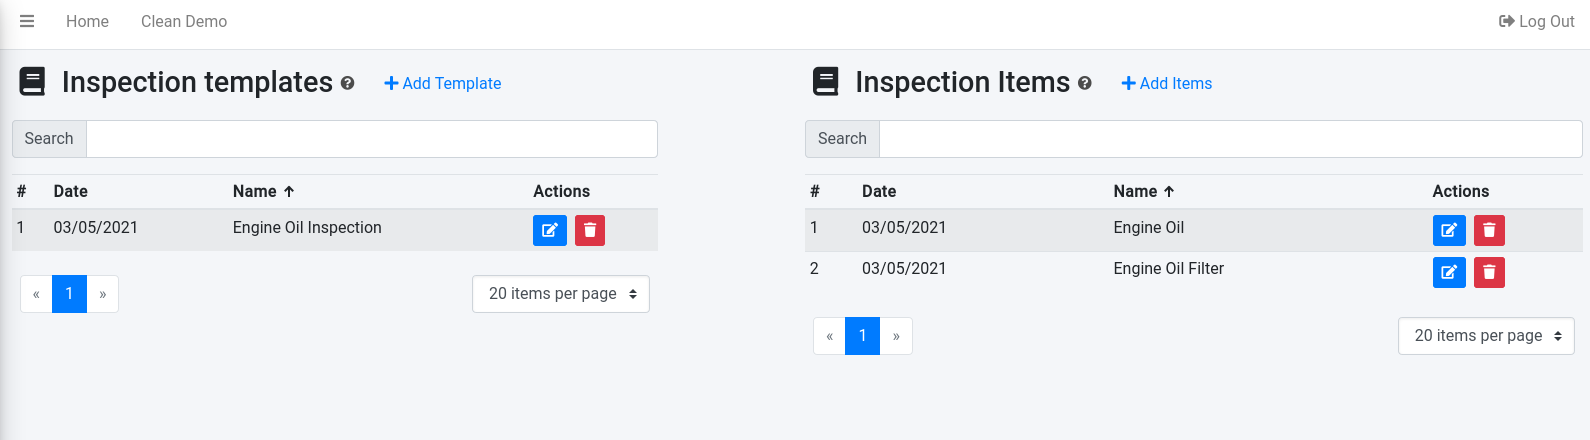
Task: Focus the Inspection Items search field
Action: click(1230, 139)
